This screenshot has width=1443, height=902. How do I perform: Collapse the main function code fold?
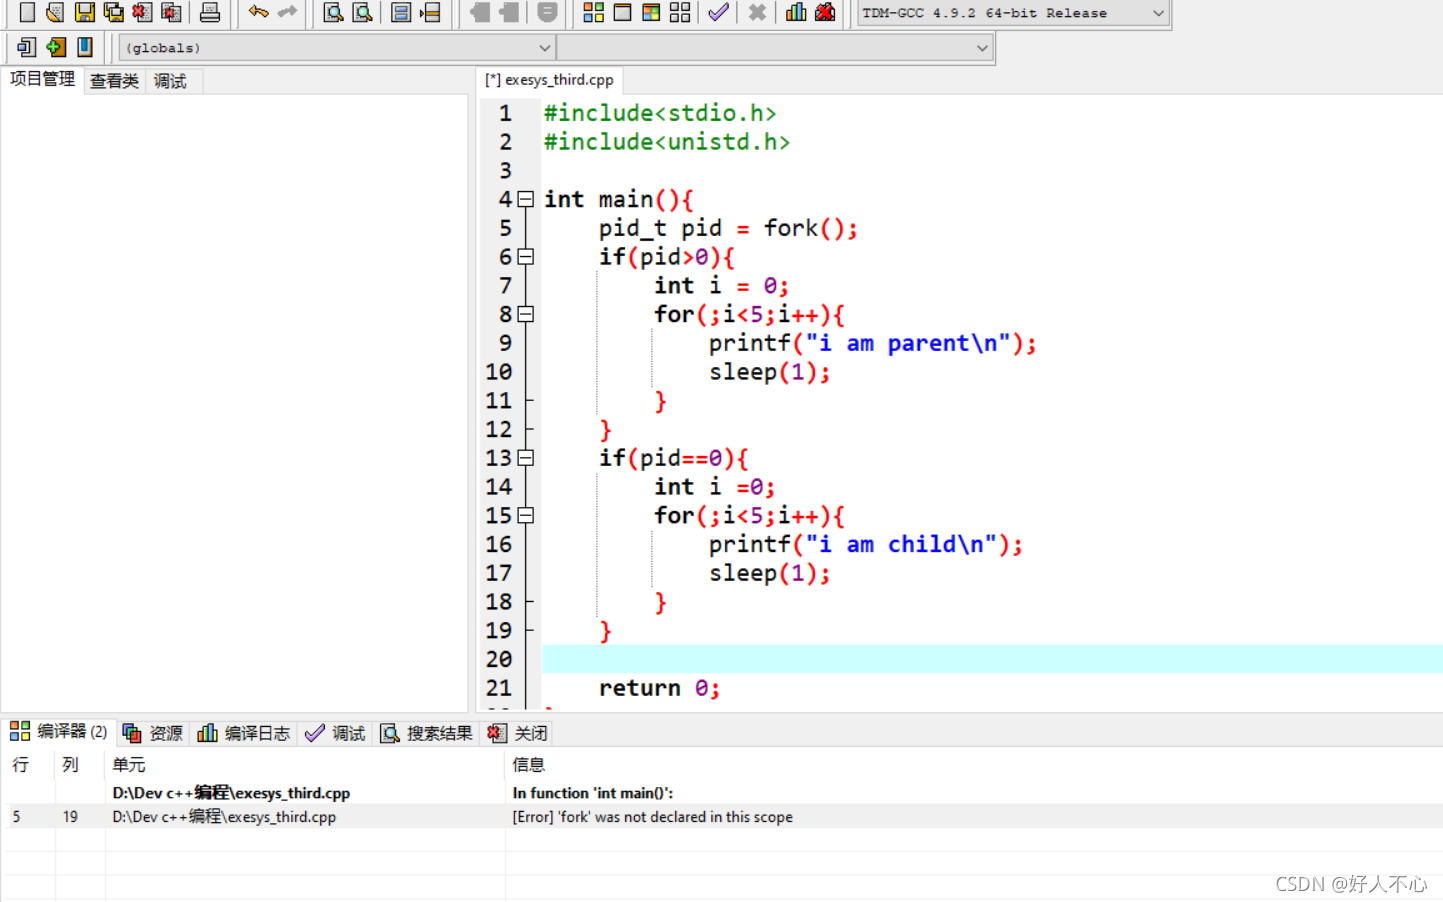click(x=526, y=199)
